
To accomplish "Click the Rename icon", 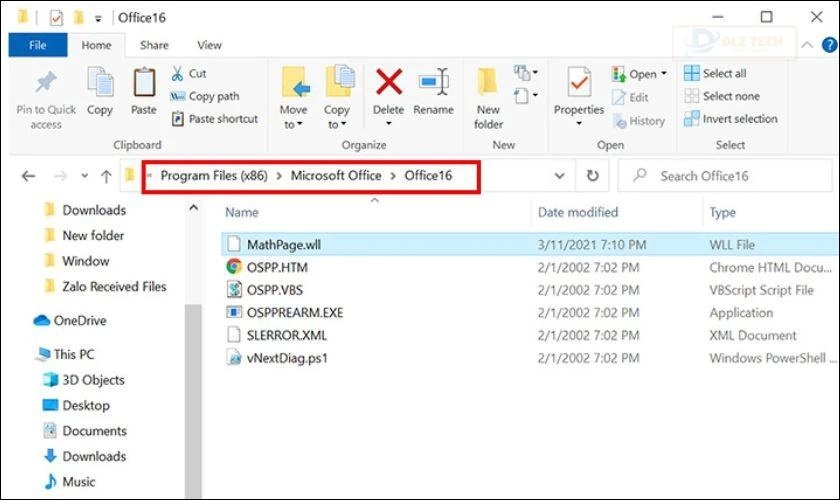I will click(434, 82).
